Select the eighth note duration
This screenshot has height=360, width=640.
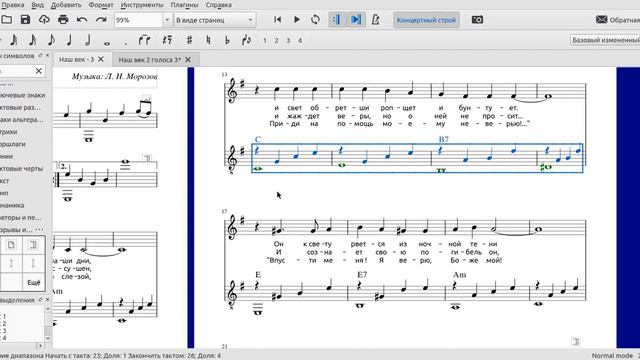click(51, 40)
